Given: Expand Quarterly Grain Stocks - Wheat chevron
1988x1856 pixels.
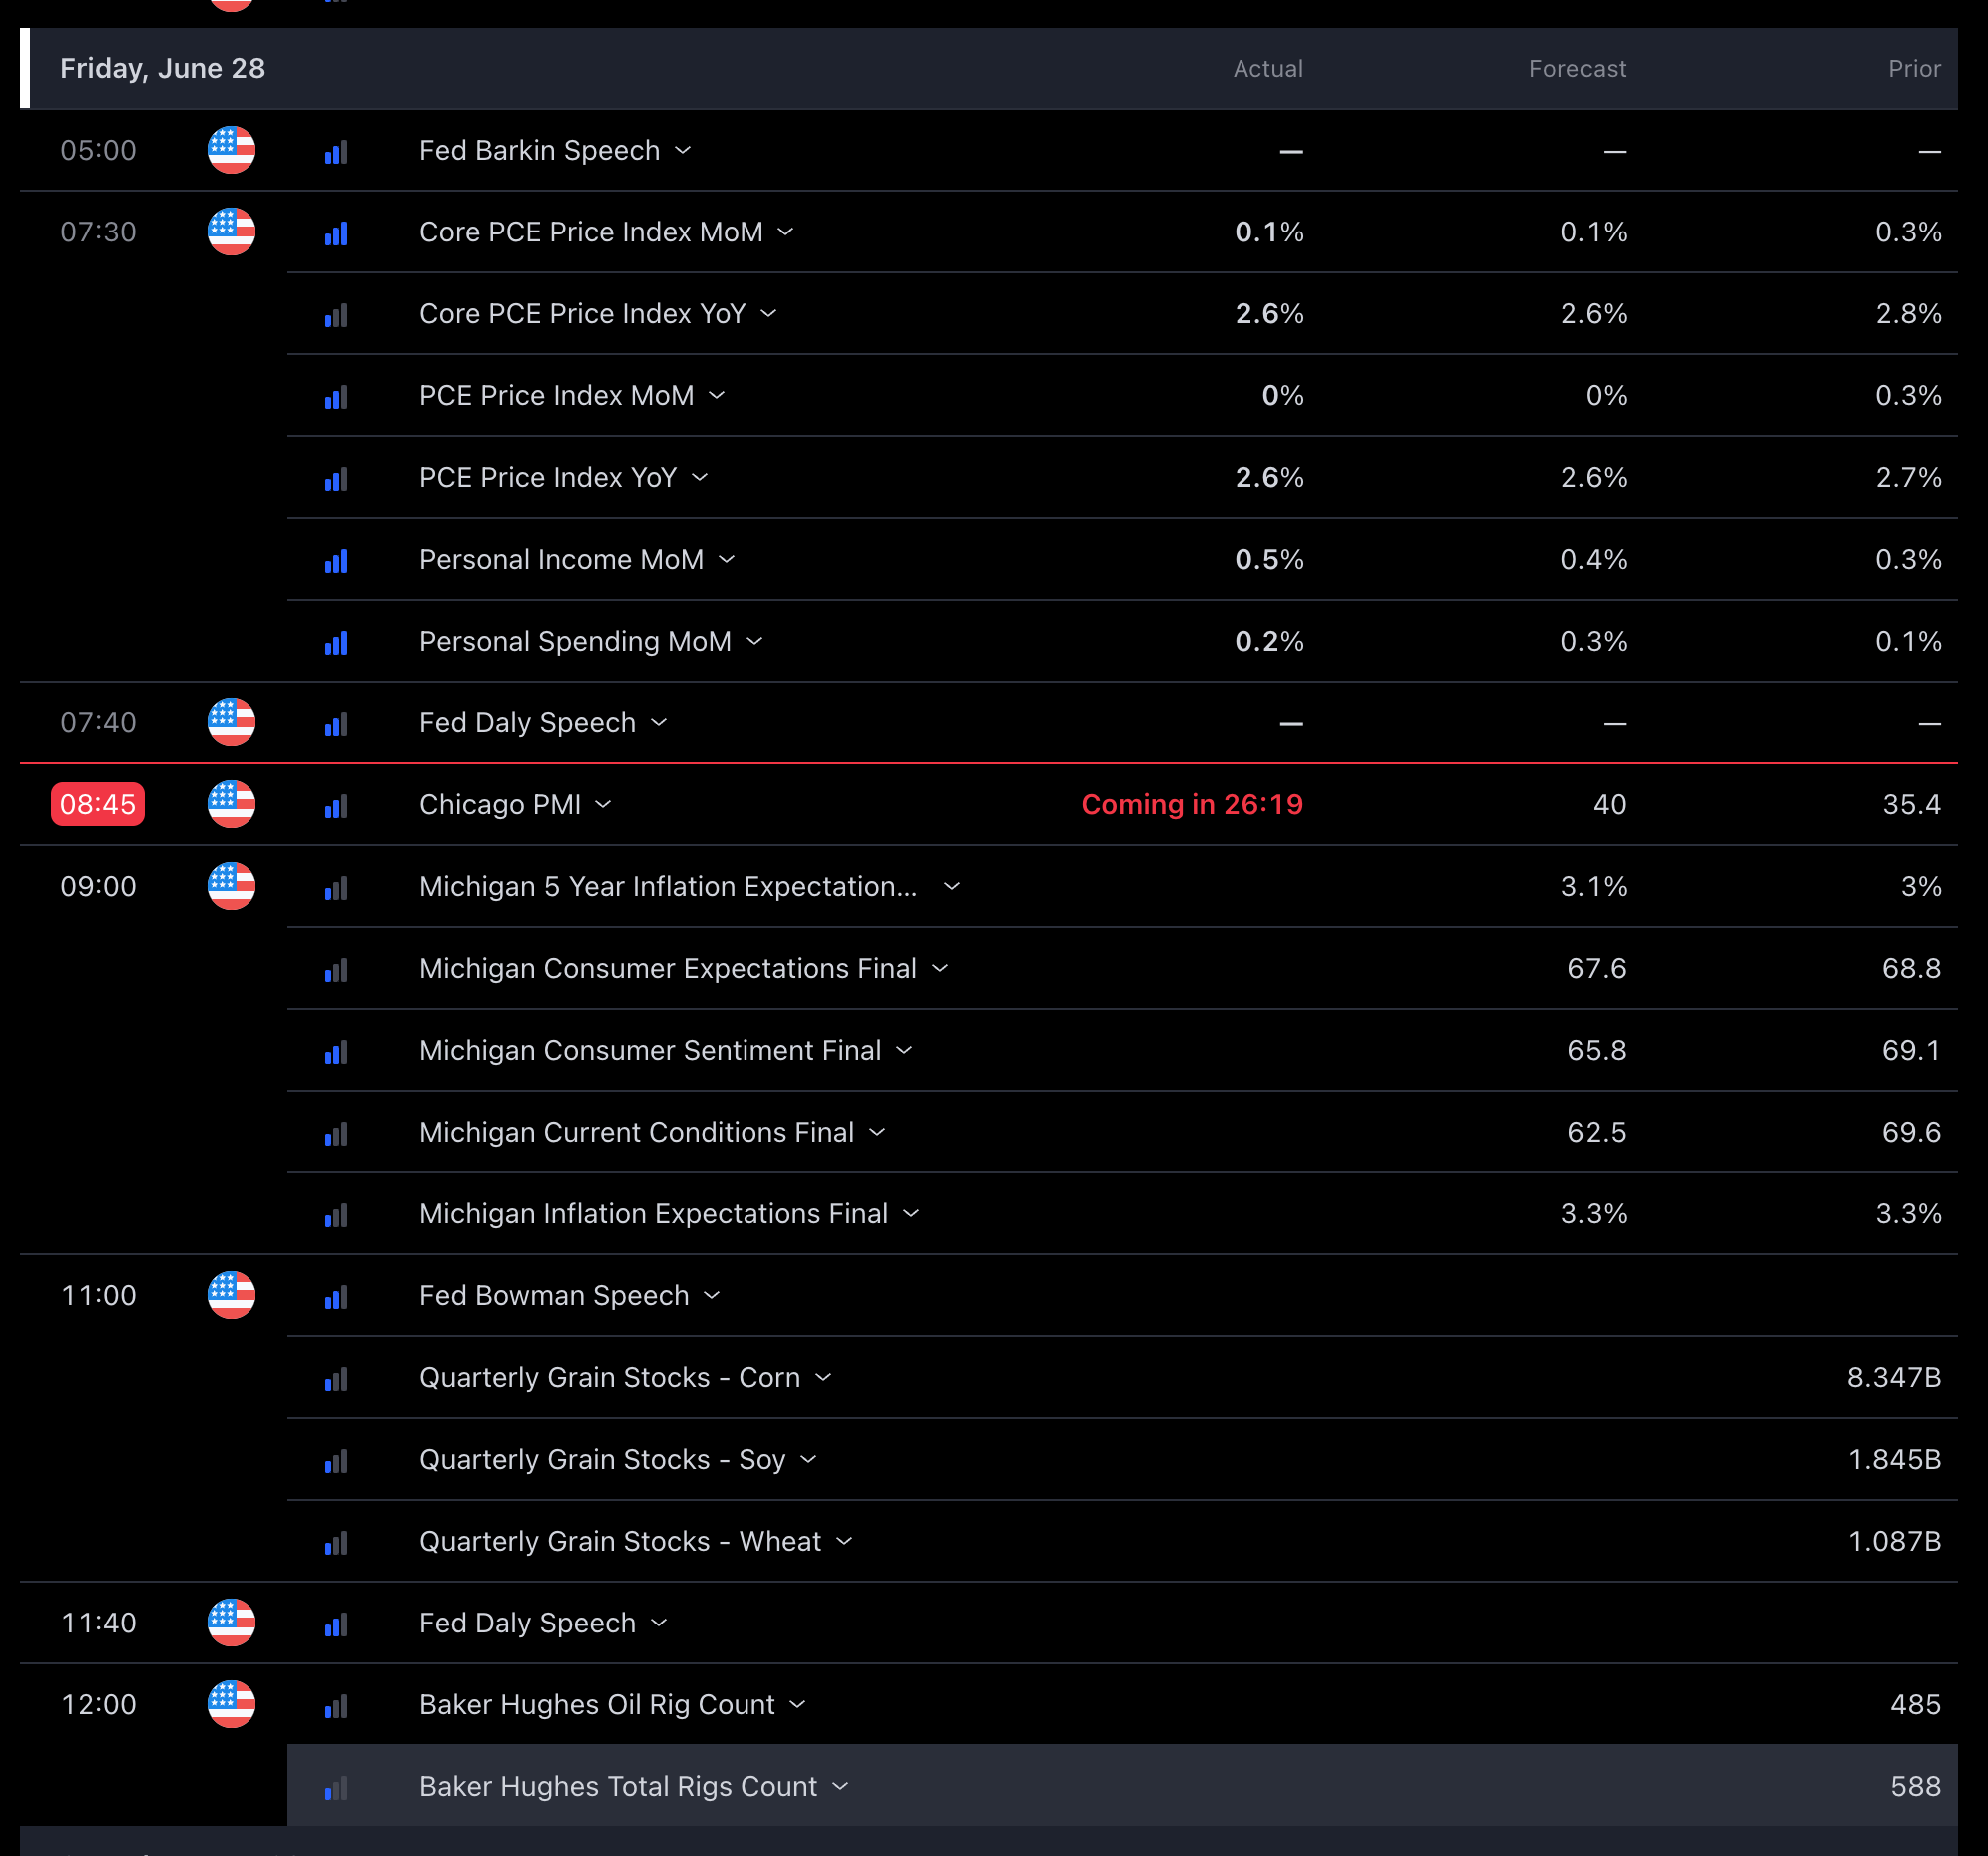Looking at the screenshot, I should (844, 1542).
